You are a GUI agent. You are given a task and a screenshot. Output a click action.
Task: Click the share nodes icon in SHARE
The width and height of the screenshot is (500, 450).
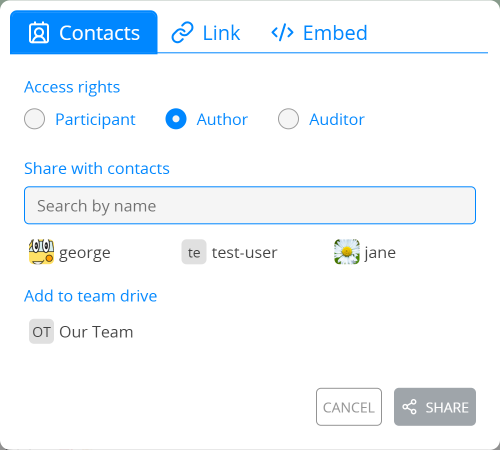[x=409, y=407]
